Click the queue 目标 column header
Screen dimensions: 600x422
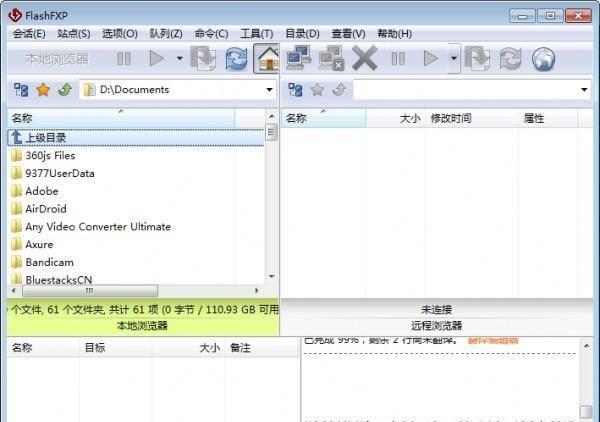click(x=115, y=348)
